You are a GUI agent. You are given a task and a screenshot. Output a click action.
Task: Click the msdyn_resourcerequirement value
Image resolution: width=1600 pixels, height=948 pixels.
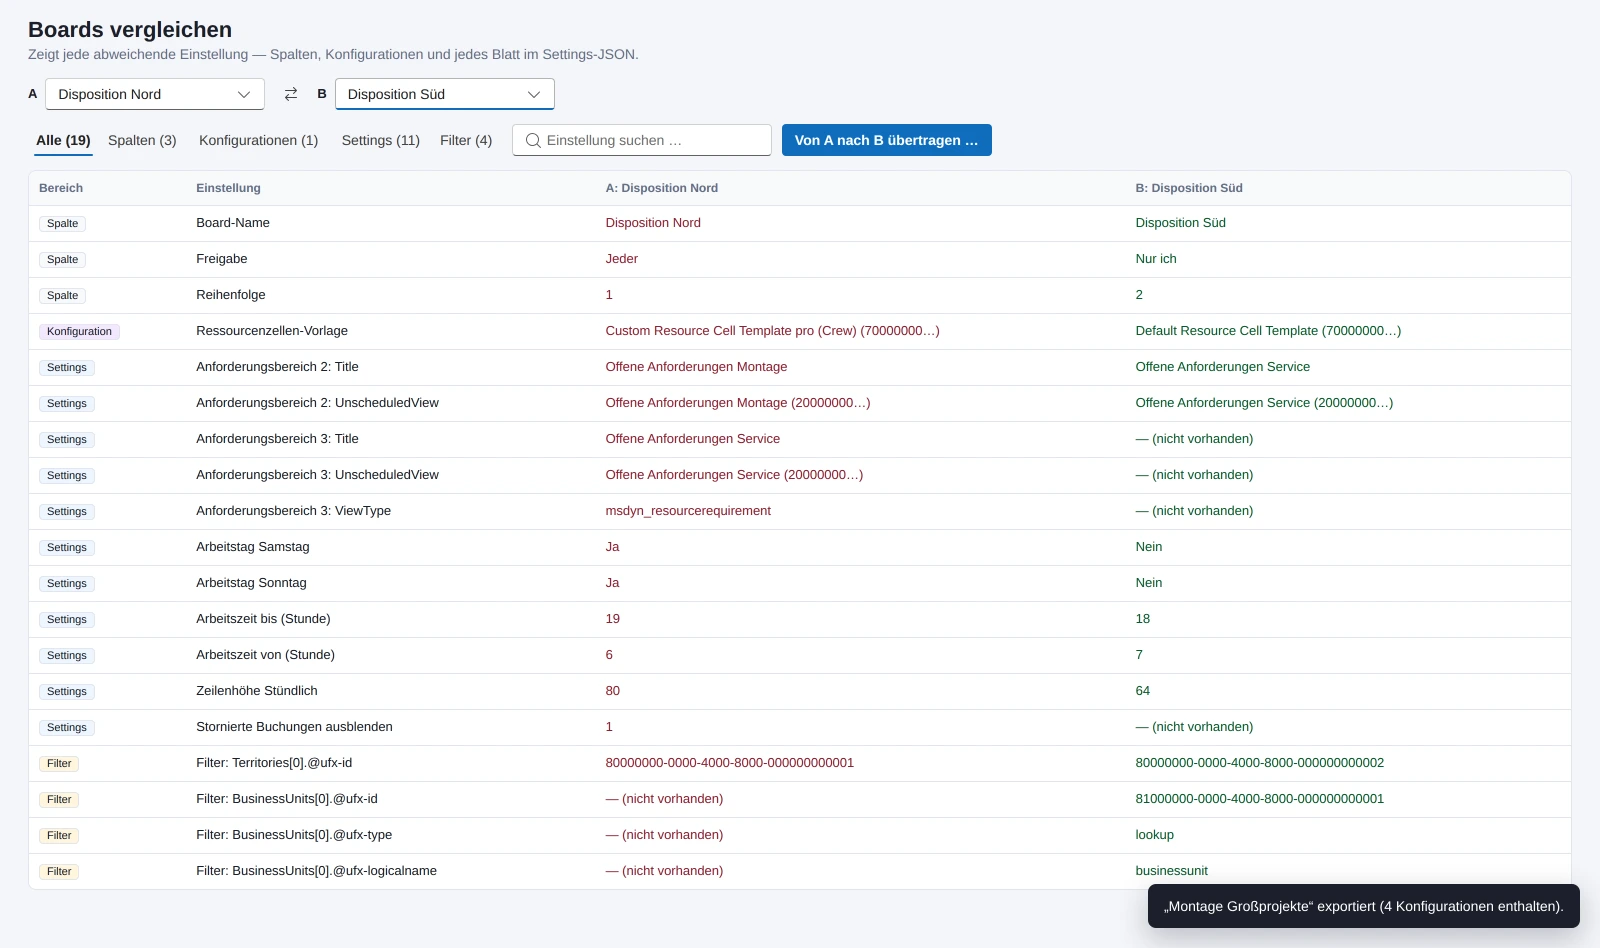(688, 511)
